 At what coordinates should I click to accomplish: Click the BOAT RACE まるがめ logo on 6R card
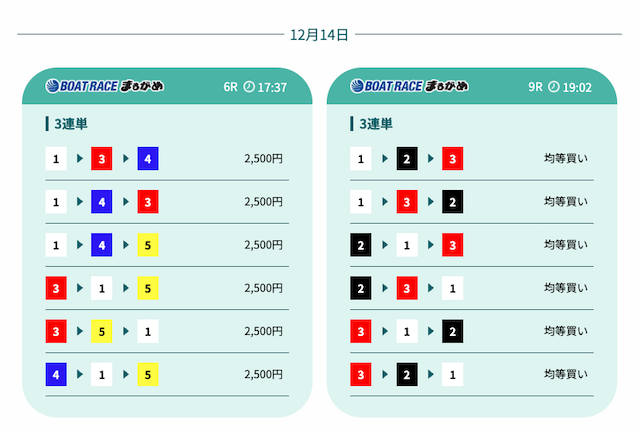tap(105, 87)
